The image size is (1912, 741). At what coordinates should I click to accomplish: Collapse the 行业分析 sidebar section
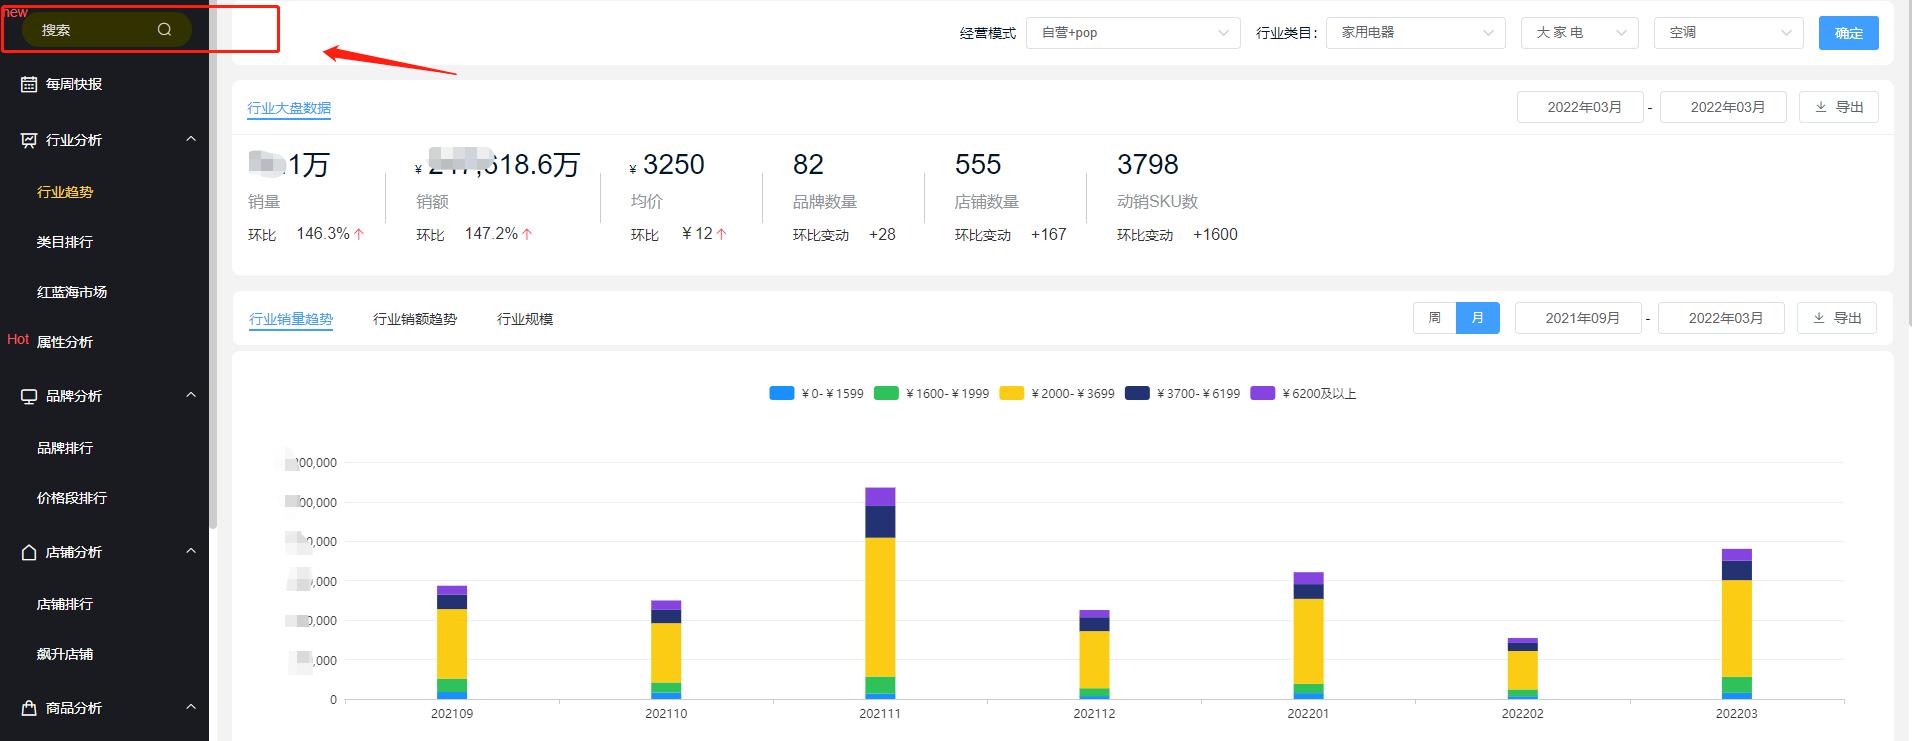pyautogui.click(x=191, y=139)
